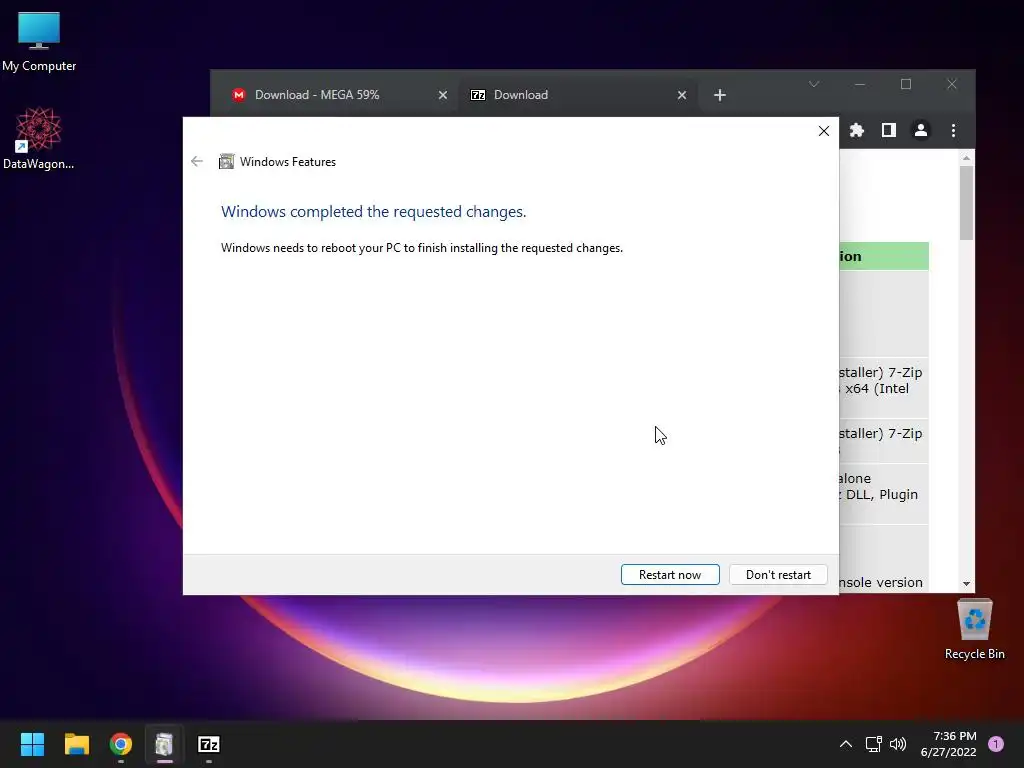Image resolution: width=1024 pixels, height=768 pixels.
Task: Show hidden system tray icons
Action: click(846, 744)
